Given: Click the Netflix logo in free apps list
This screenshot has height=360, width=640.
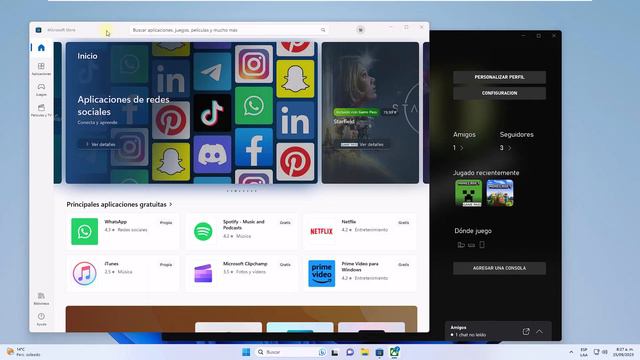Looking at the screenshot, I should pyautogui.click(x=321, y=231).
